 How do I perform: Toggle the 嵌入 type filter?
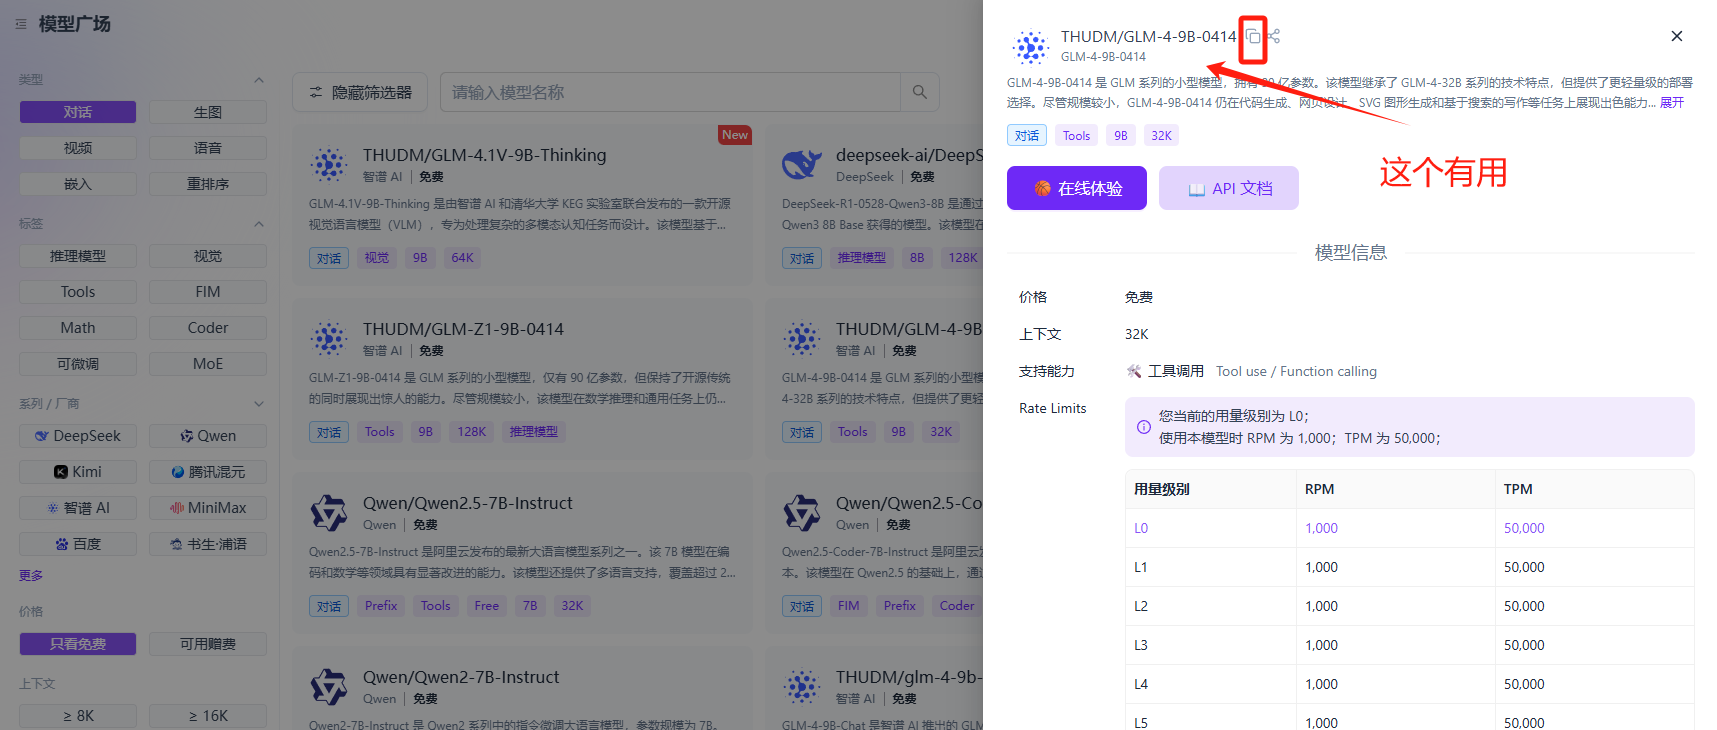click(x=78, y=184)
